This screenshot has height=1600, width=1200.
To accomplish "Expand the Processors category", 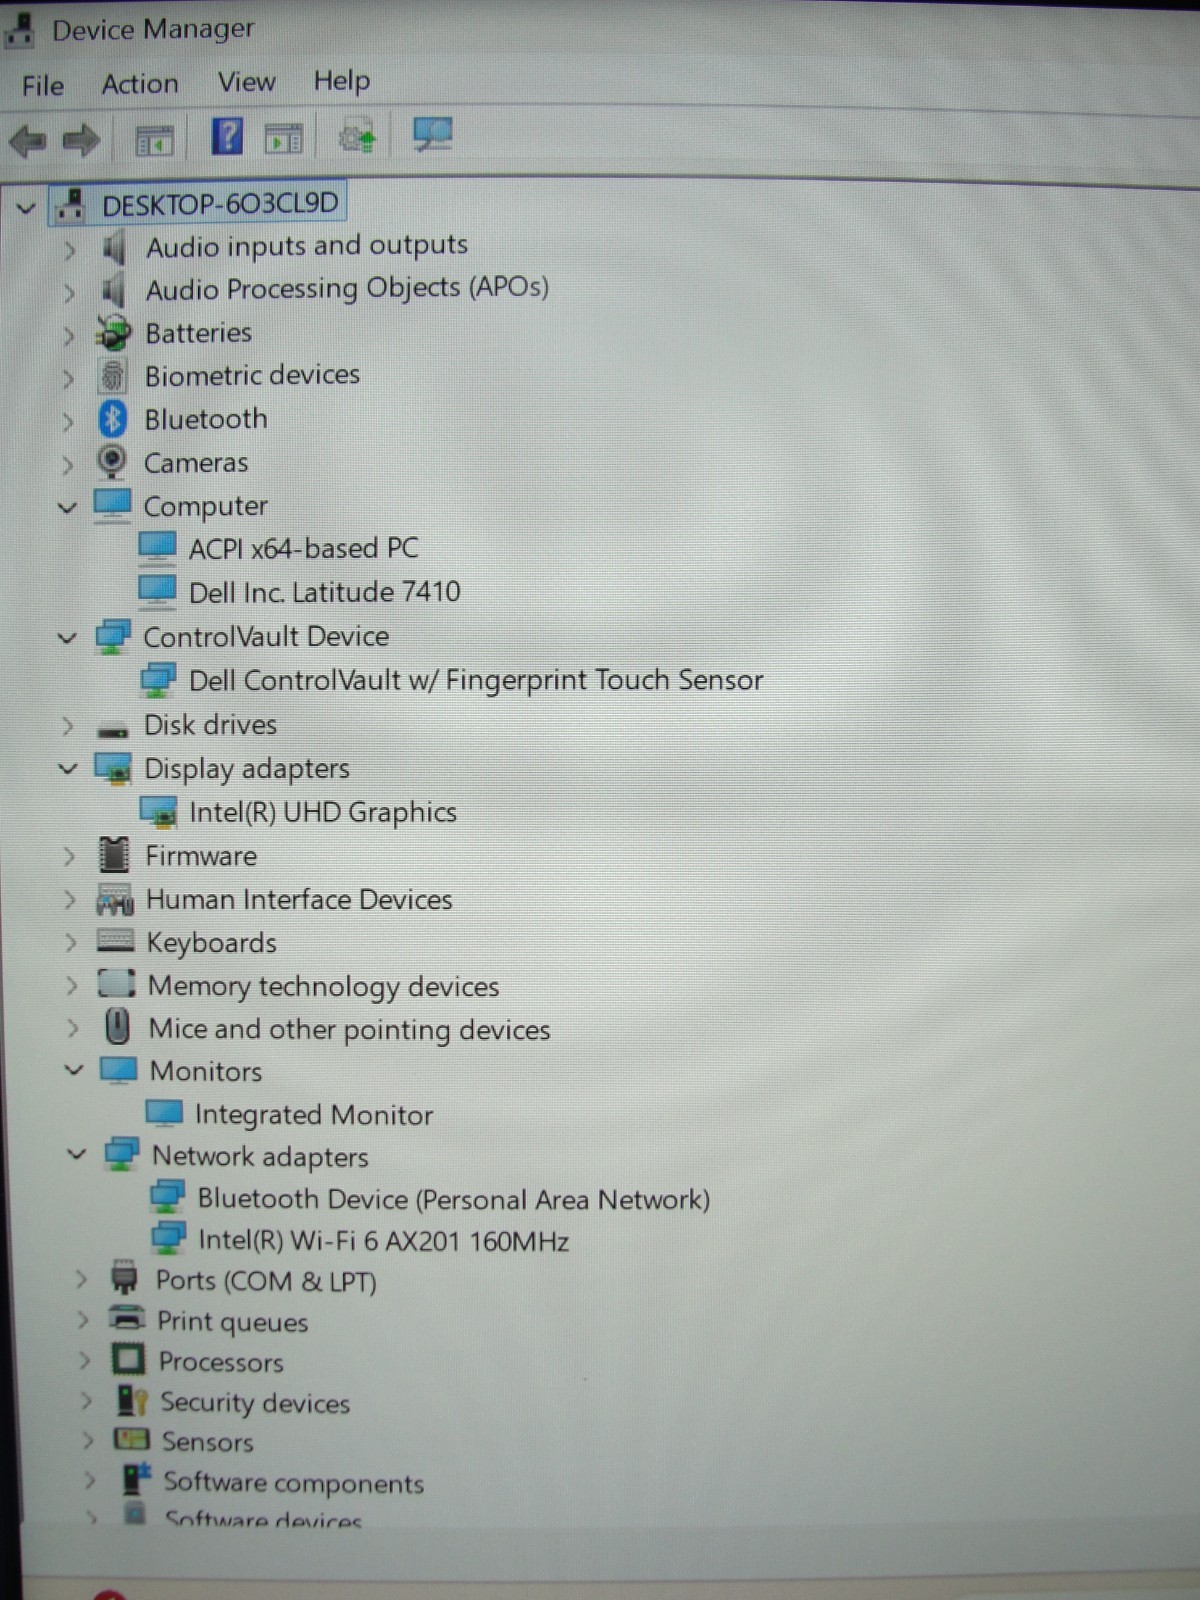I will 85,1361.
